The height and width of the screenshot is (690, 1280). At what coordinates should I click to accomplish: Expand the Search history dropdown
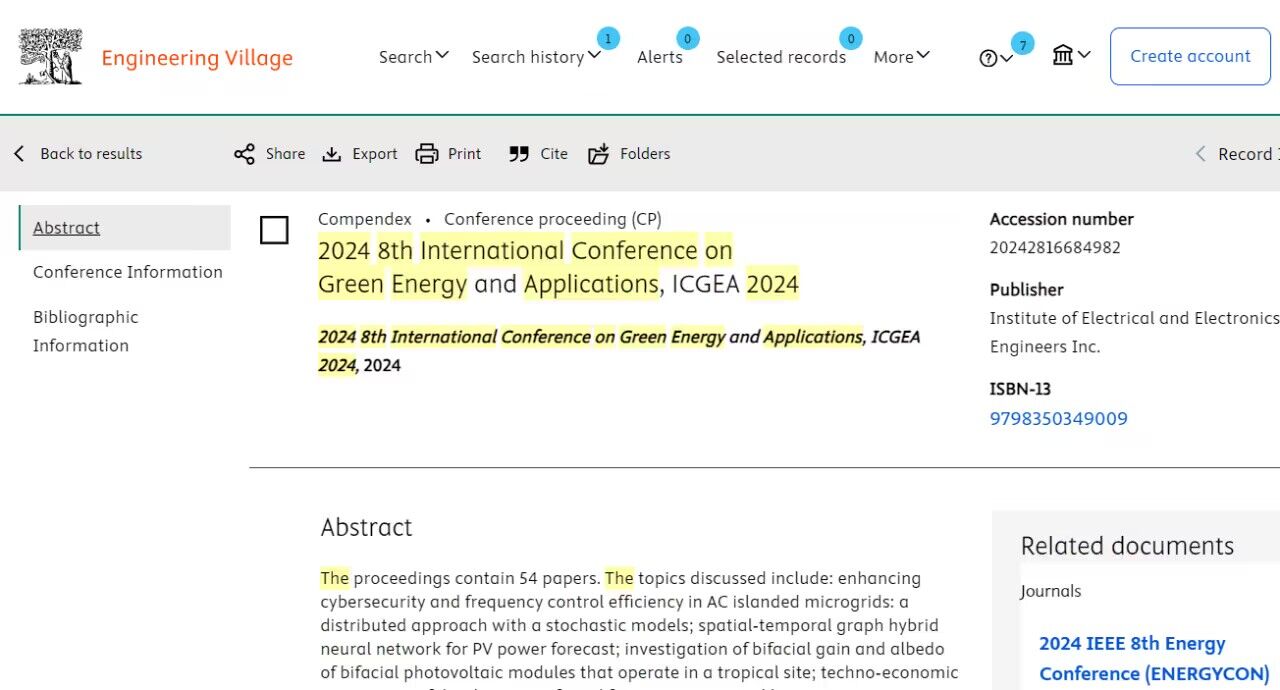(536, 57)
